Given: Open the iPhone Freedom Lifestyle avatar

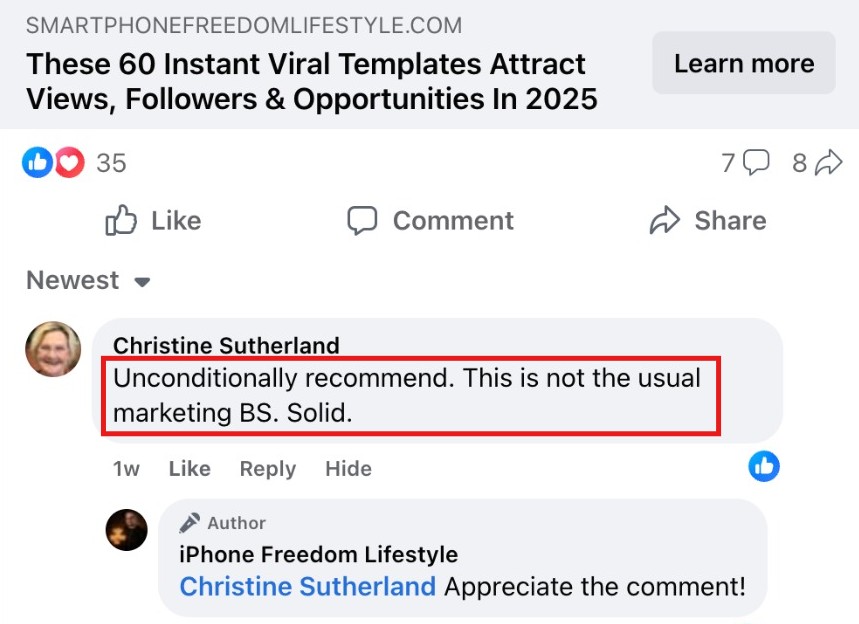Looking at the screenshot, I should (127, 530).
